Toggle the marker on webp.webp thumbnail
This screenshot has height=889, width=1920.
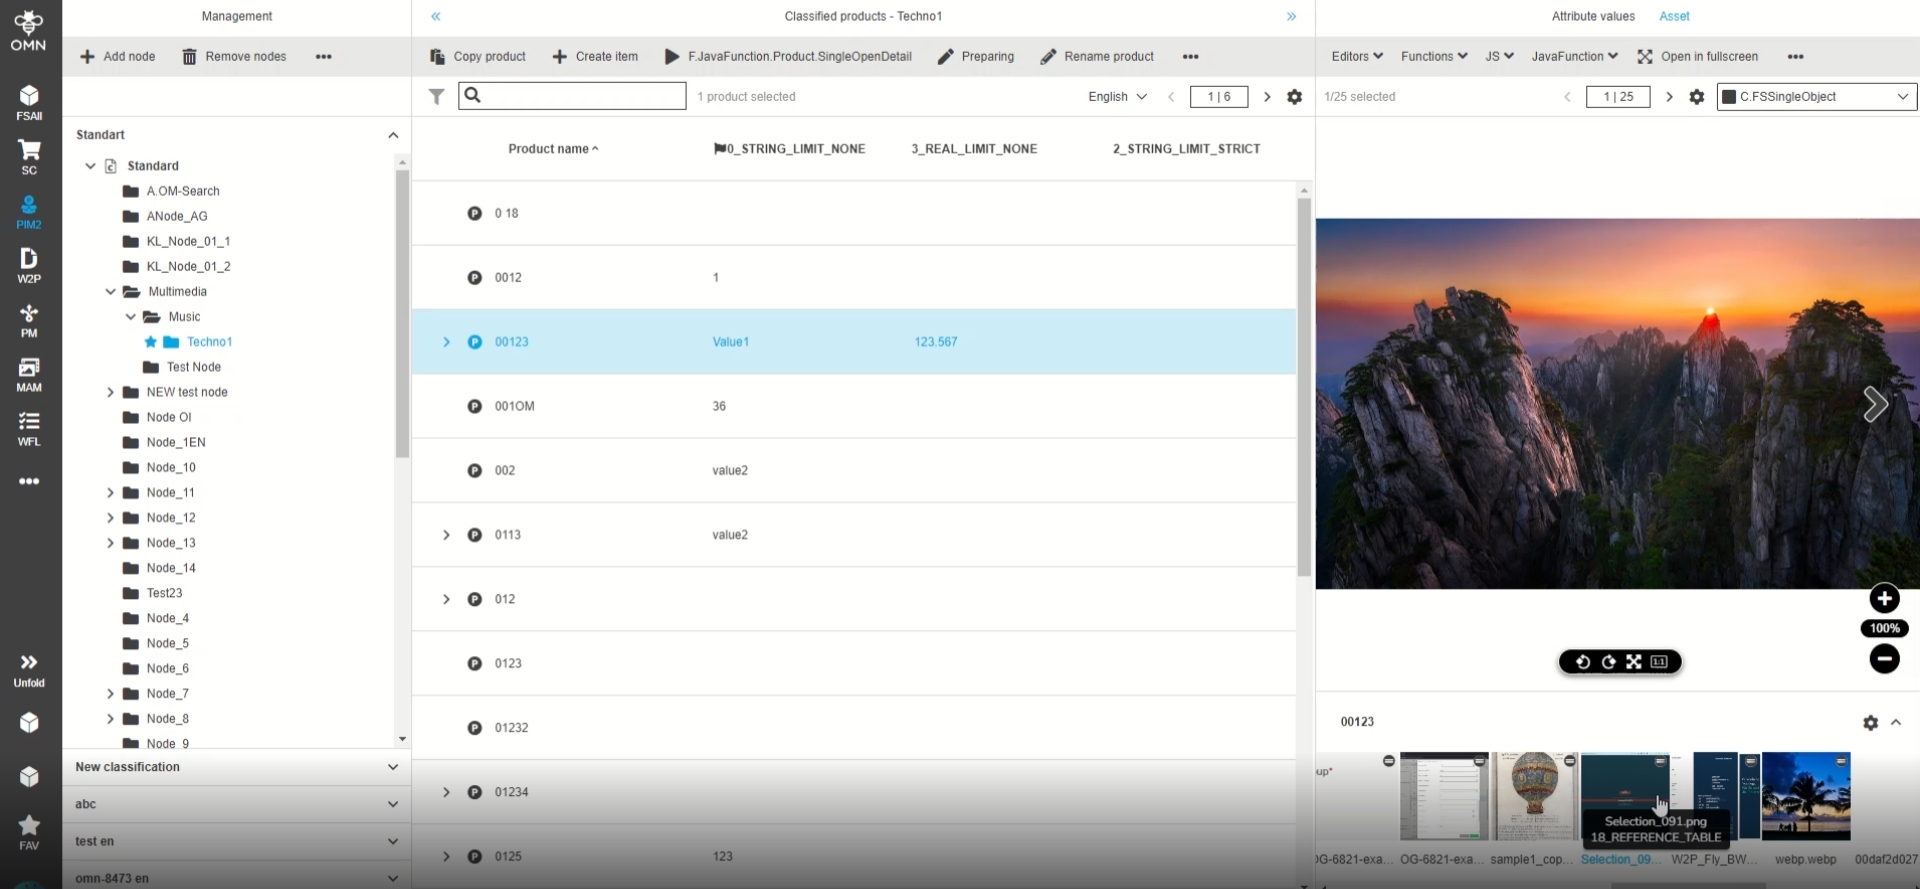(1841, 762)
